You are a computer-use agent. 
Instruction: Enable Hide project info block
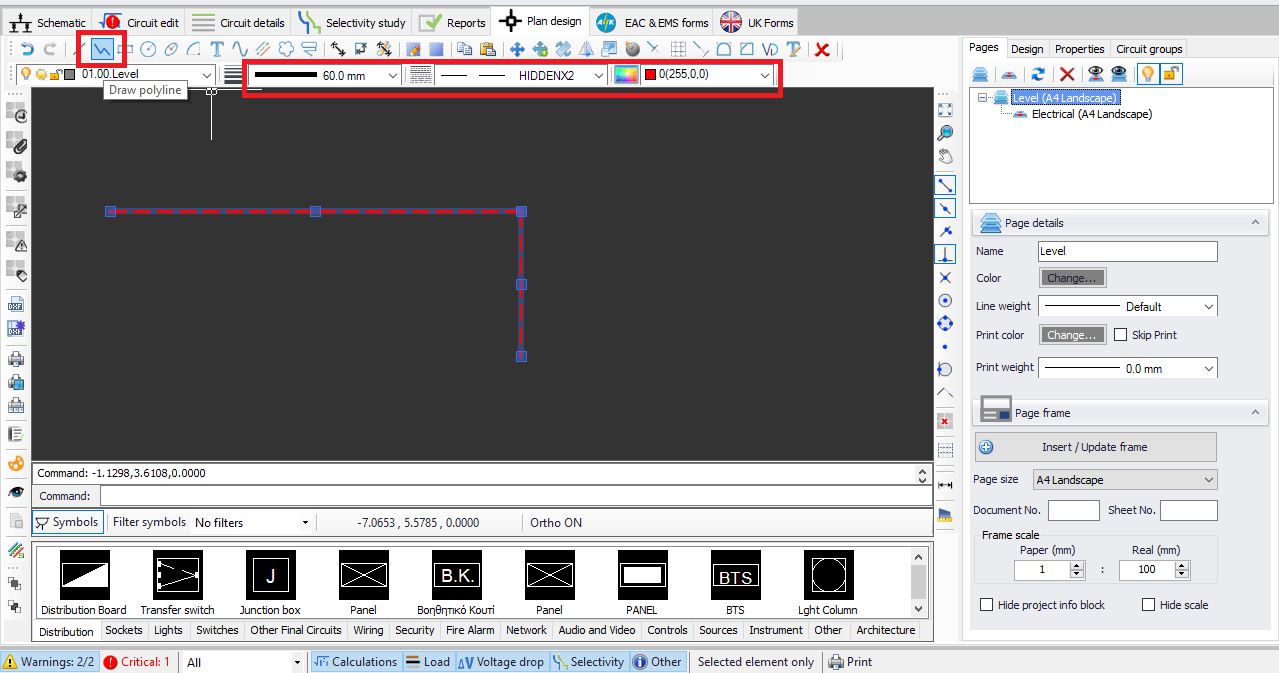(x=987, y=605)
